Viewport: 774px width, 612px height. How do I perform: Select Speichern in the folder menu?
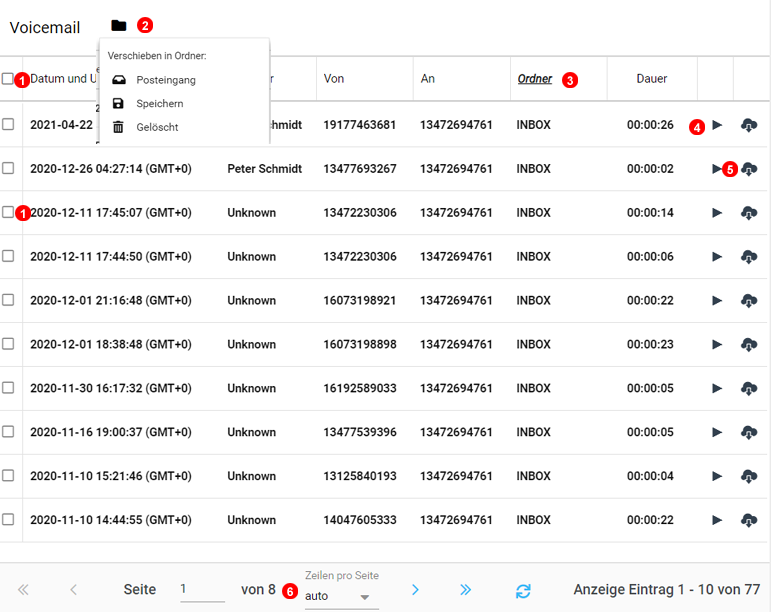[159, 103]
